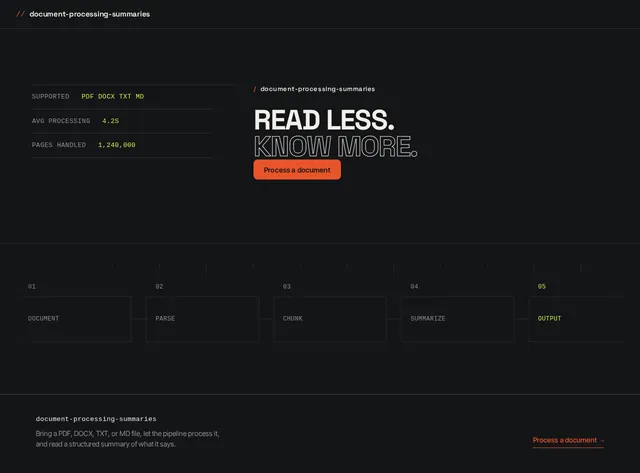Click step number 02 label
This screenshot has width=640, height=473.
(159, 286)
